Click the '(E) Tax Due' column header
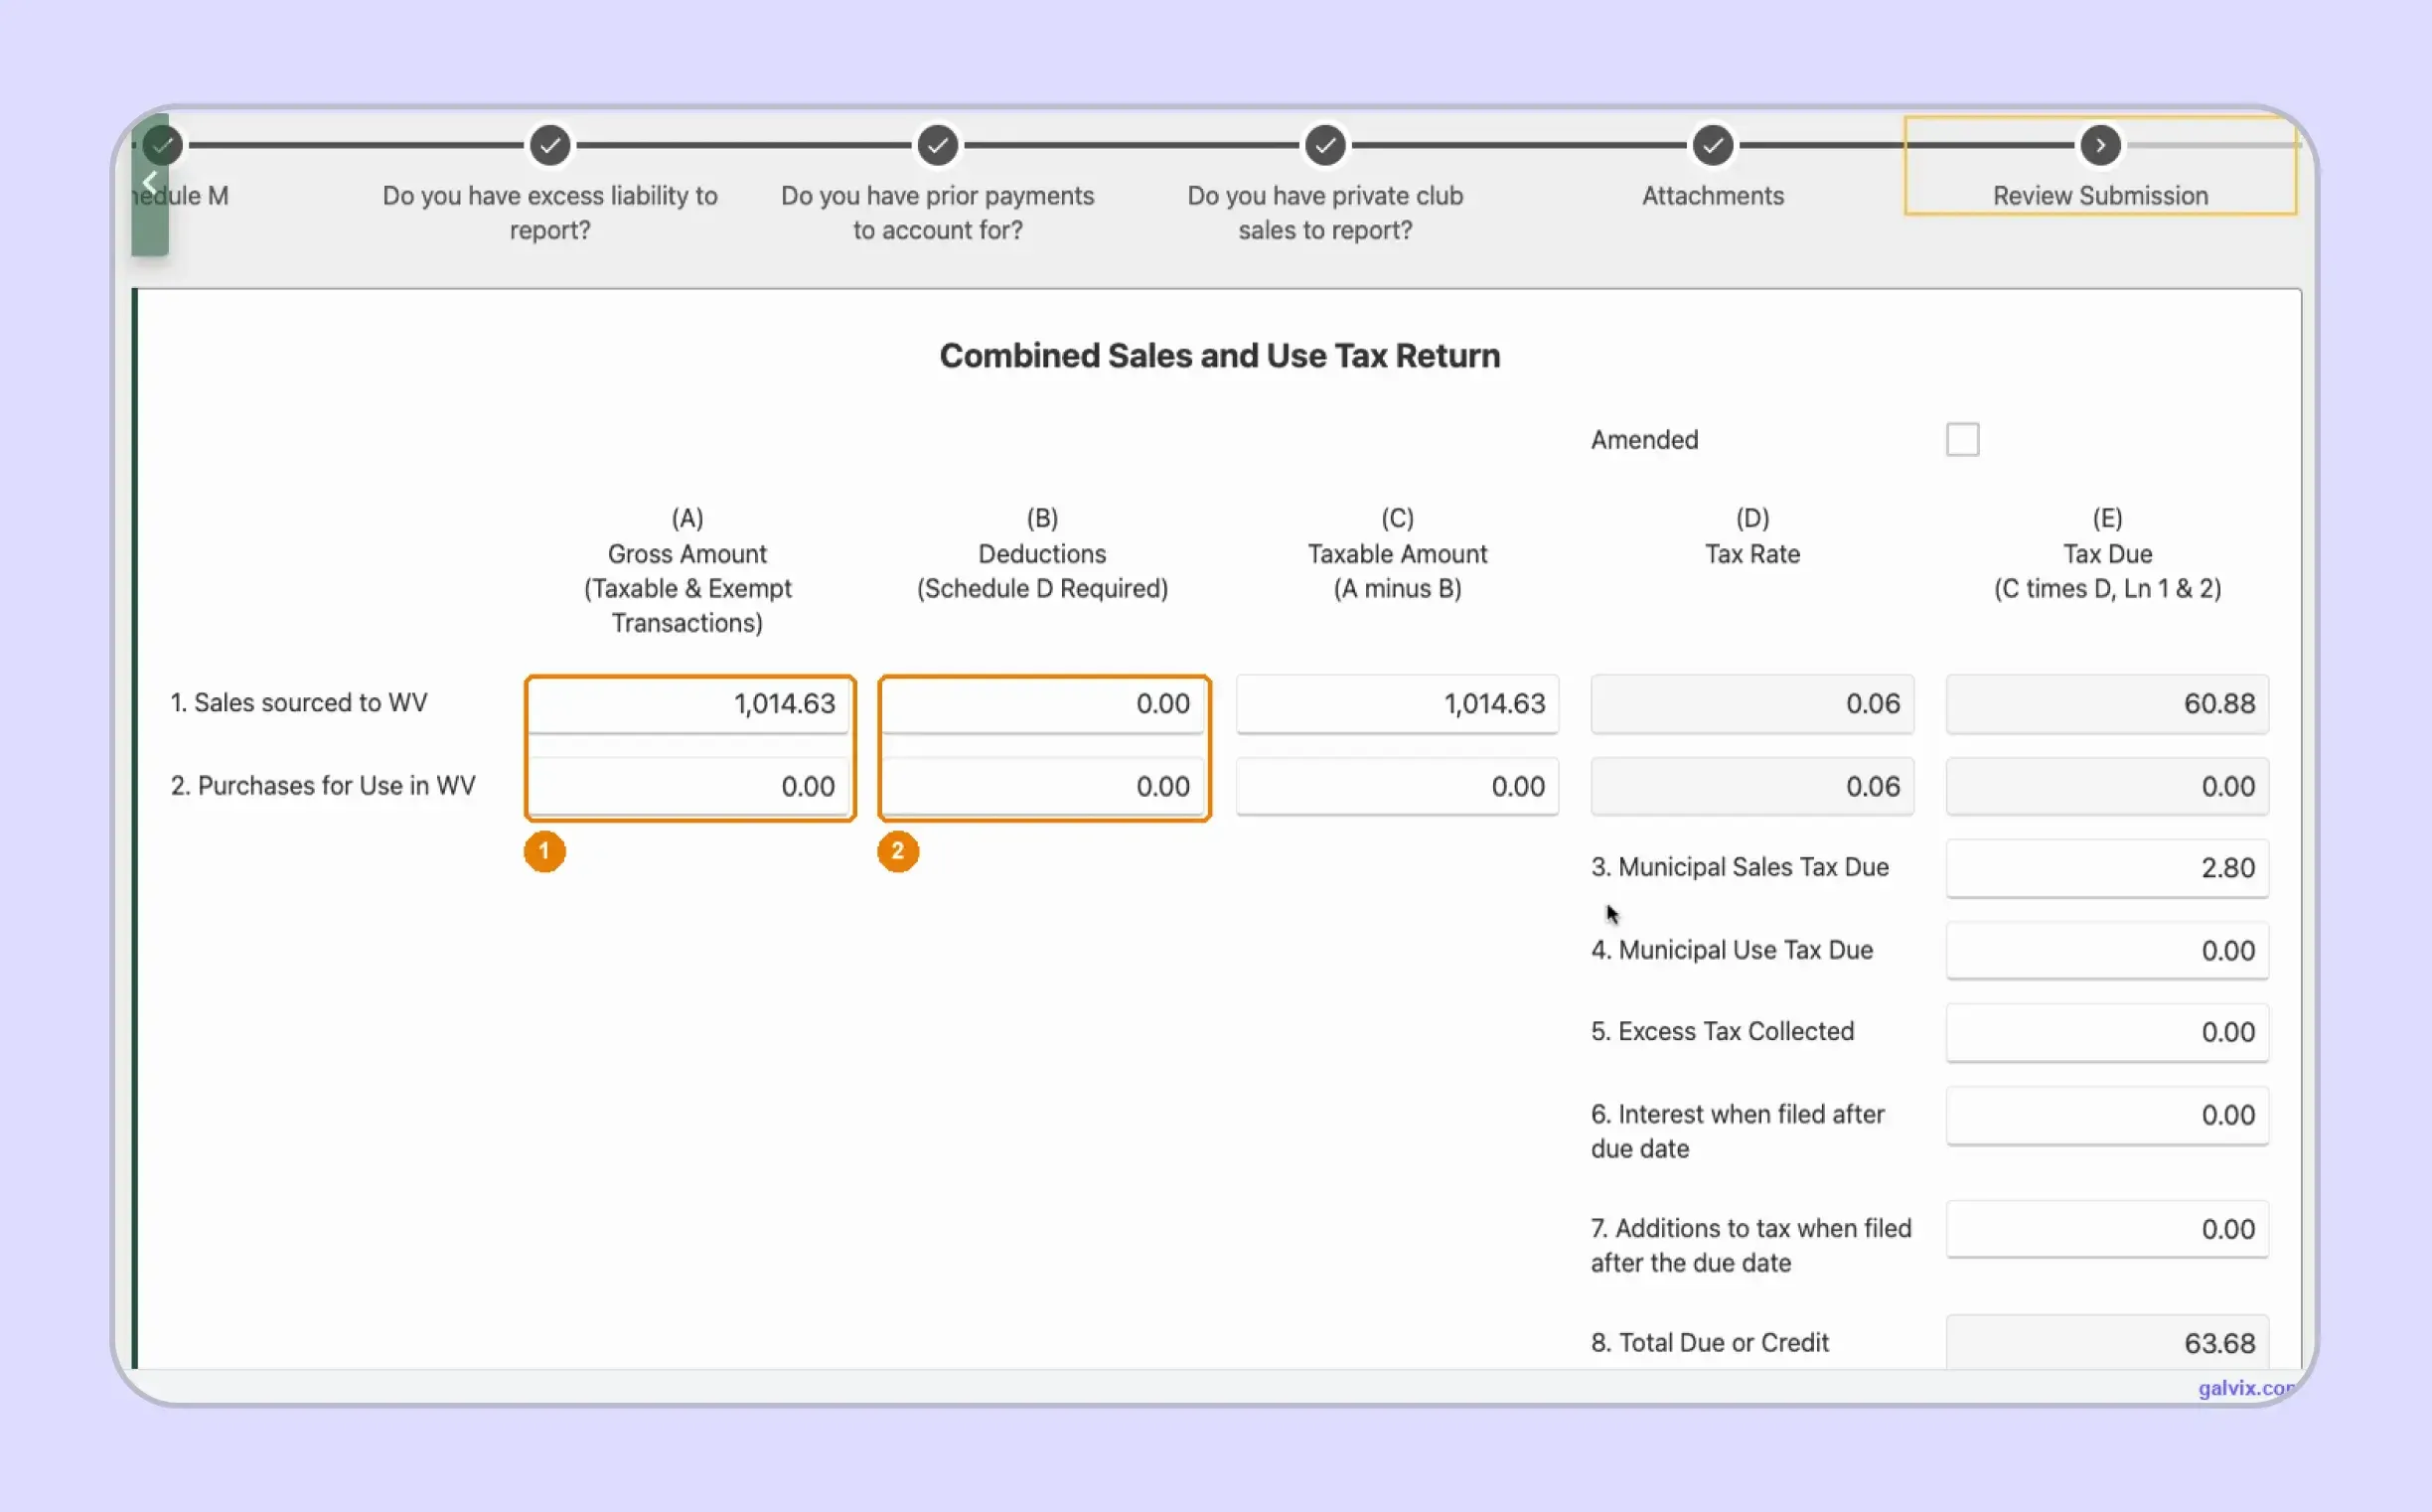 click(x=2107, y=553)
